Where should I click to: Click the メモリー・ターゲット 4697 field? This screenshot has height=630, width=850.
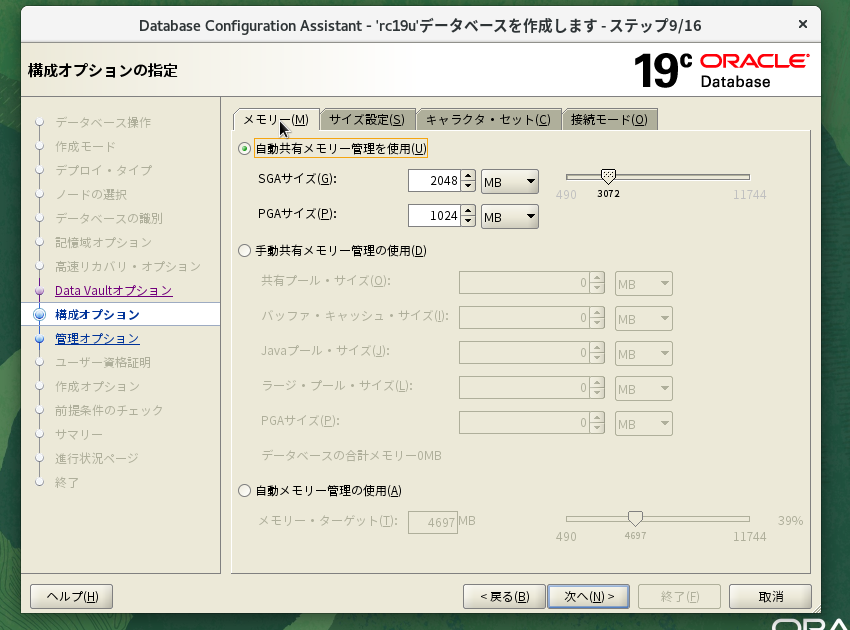pos(433,522)
